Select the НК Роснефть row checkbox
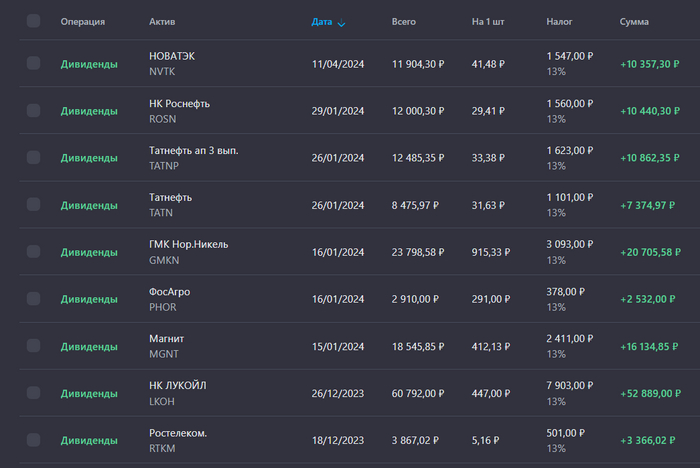 [x=34, y=110]
